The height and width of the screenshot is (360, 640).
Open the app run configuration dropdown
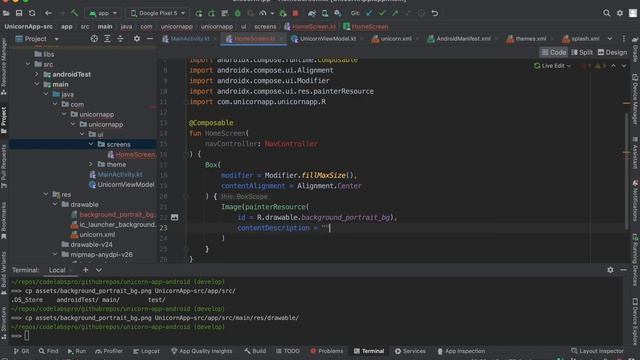coord(103,13)
